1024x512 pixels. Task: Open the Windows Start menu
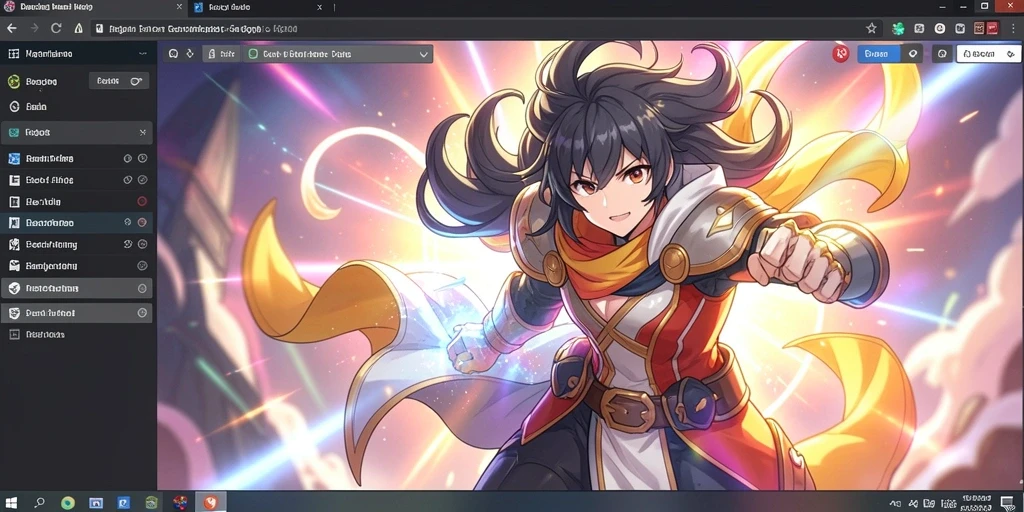12,502
